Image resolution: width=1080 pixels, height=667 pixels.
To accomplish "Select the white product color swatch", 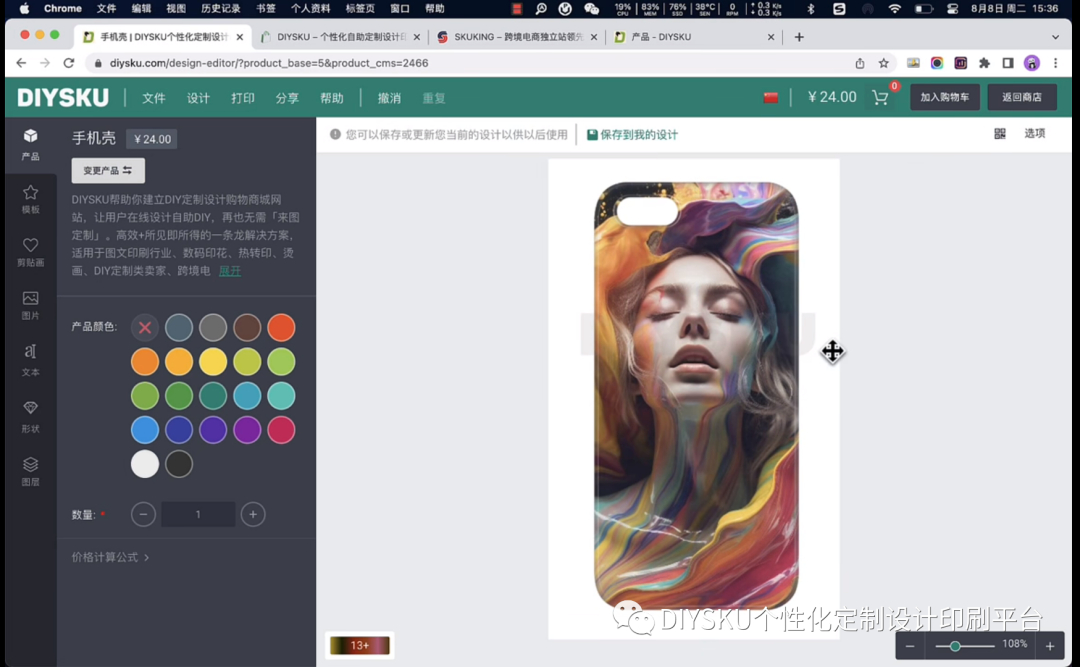I will pyautogui.click(x=145, y=464).
